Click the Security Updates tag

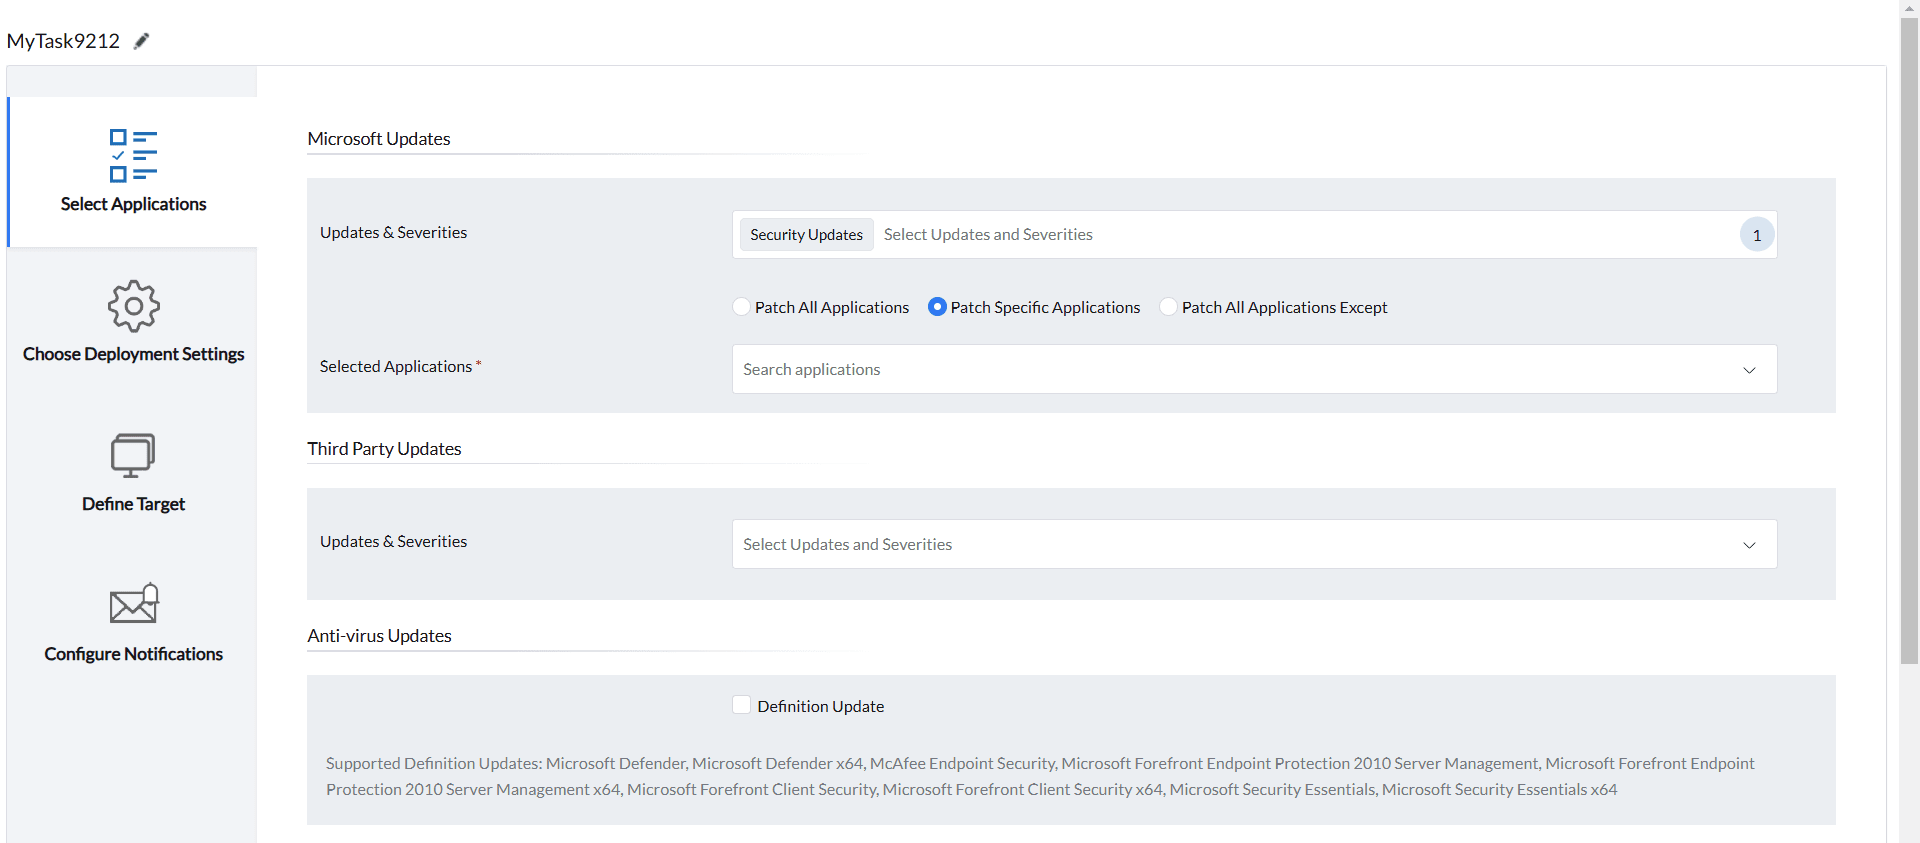click(x=806, y=235)
